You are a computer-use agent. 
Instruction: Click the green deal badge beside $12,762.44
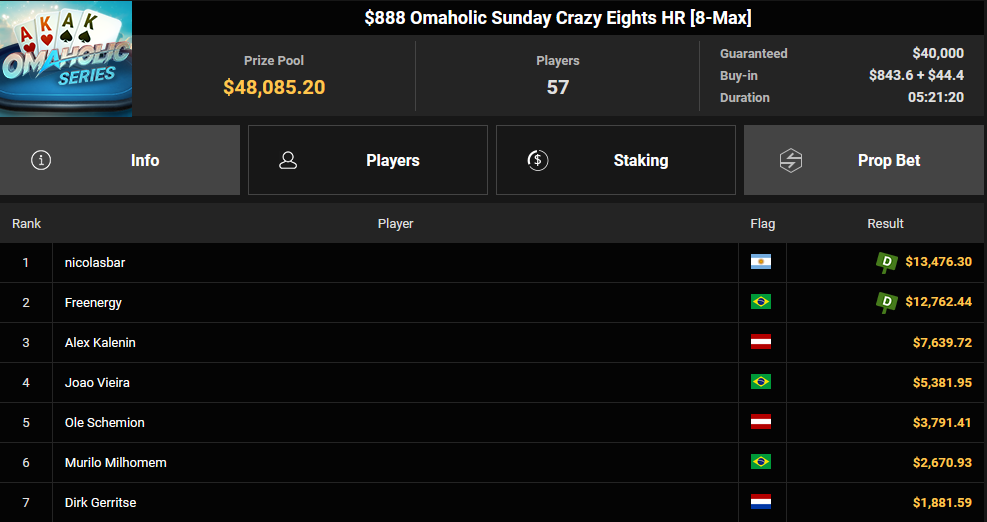click(887, 302)
